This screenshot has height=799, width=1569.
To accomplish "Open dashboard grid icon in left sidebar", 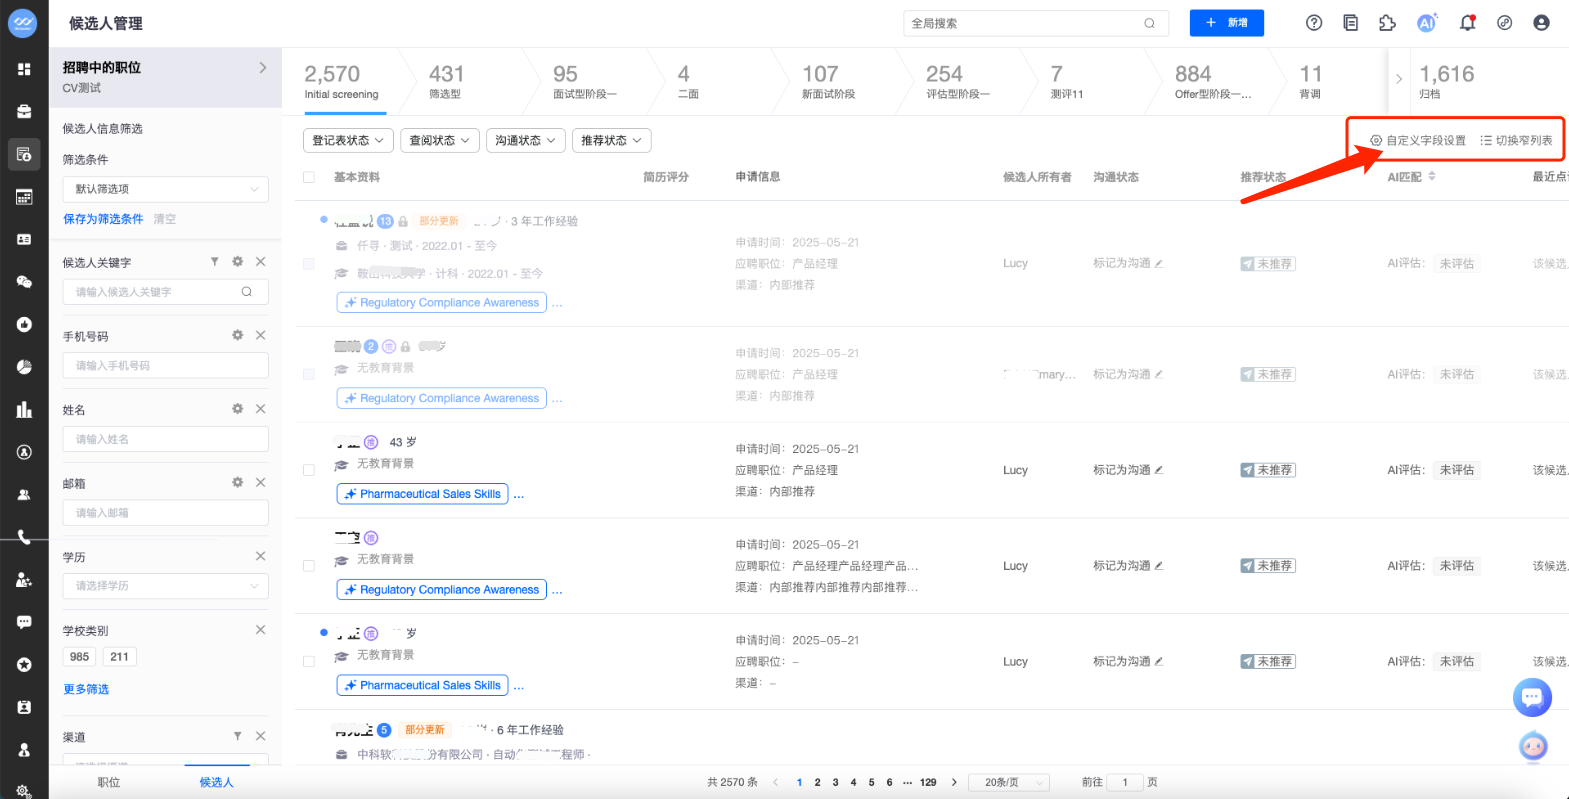I will [24, 69].
